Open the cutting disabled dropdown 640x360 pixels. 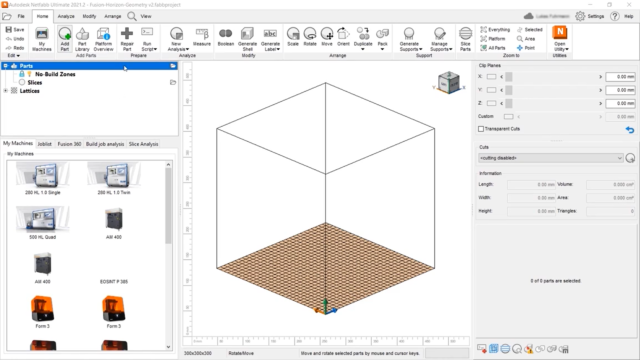551,158
